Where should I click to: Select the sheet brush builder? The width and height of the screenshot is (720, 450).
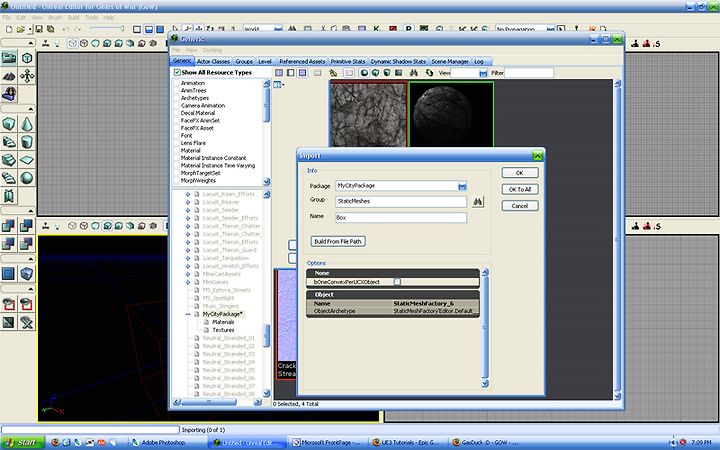pos(27,160)
